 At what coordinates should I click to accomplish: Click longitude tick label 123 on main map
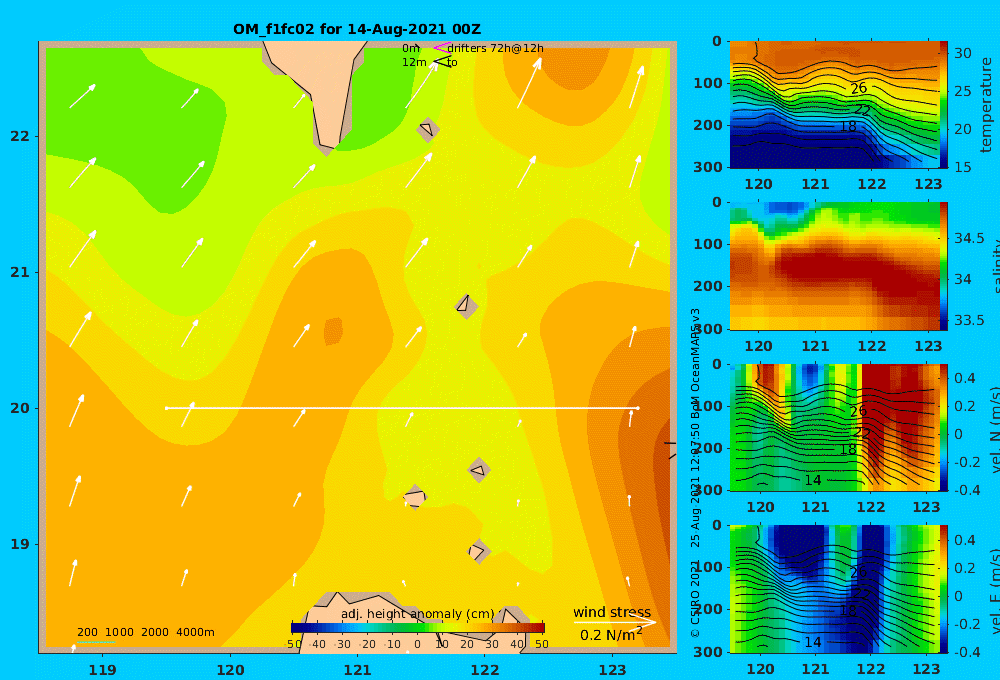(613, 670)
